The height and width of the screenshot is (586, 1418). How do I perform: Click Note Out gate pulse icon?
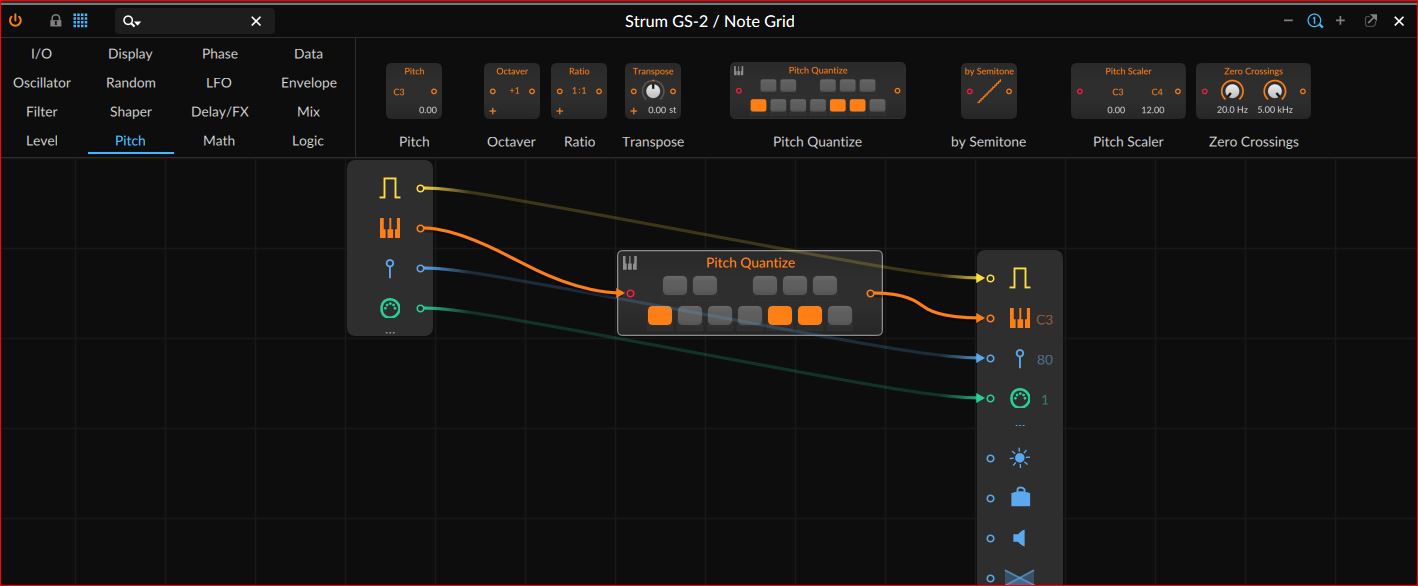[1020, 278]
